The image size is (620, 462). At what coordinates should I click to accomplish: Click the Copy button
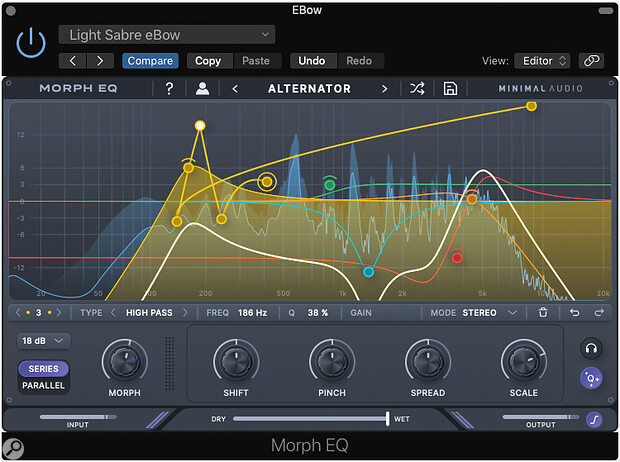[x=208, y=61]
